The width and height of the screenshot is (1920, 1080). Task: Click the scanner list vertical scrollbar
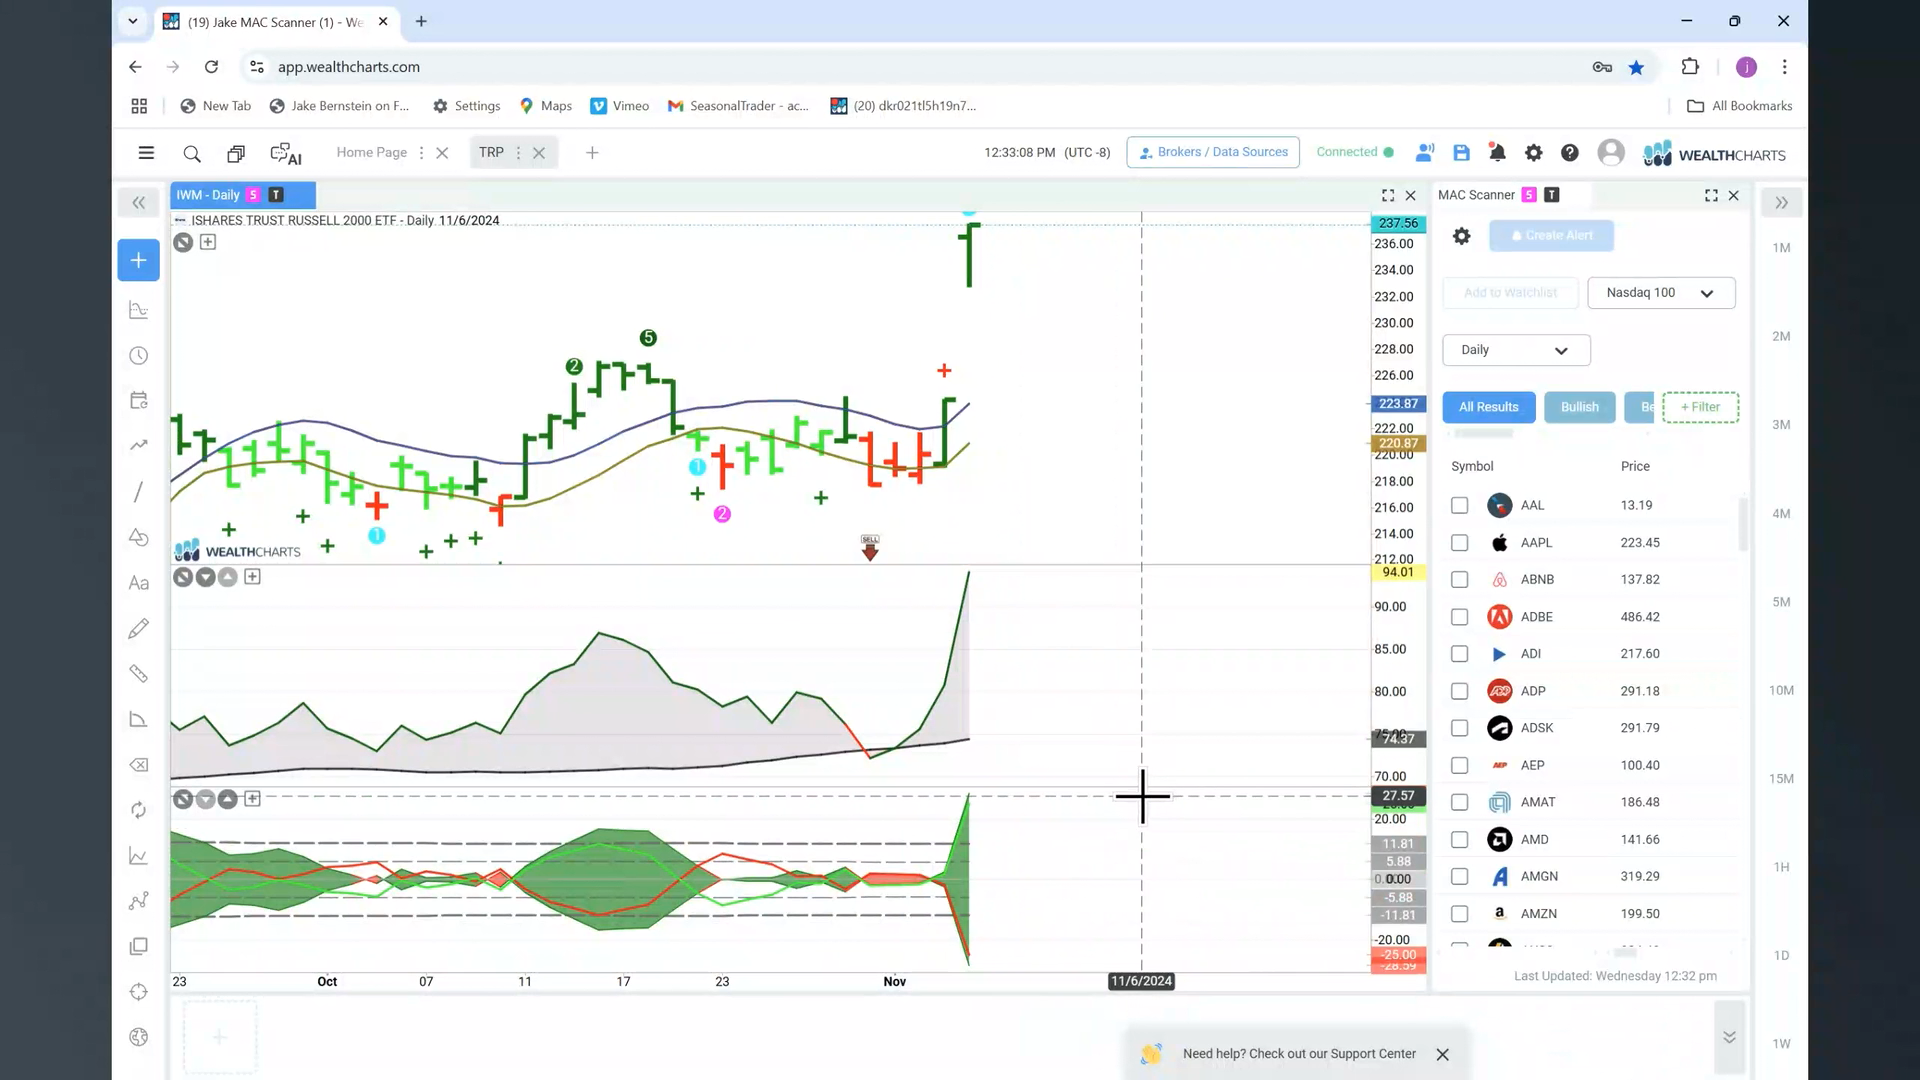click(1743, 525)
